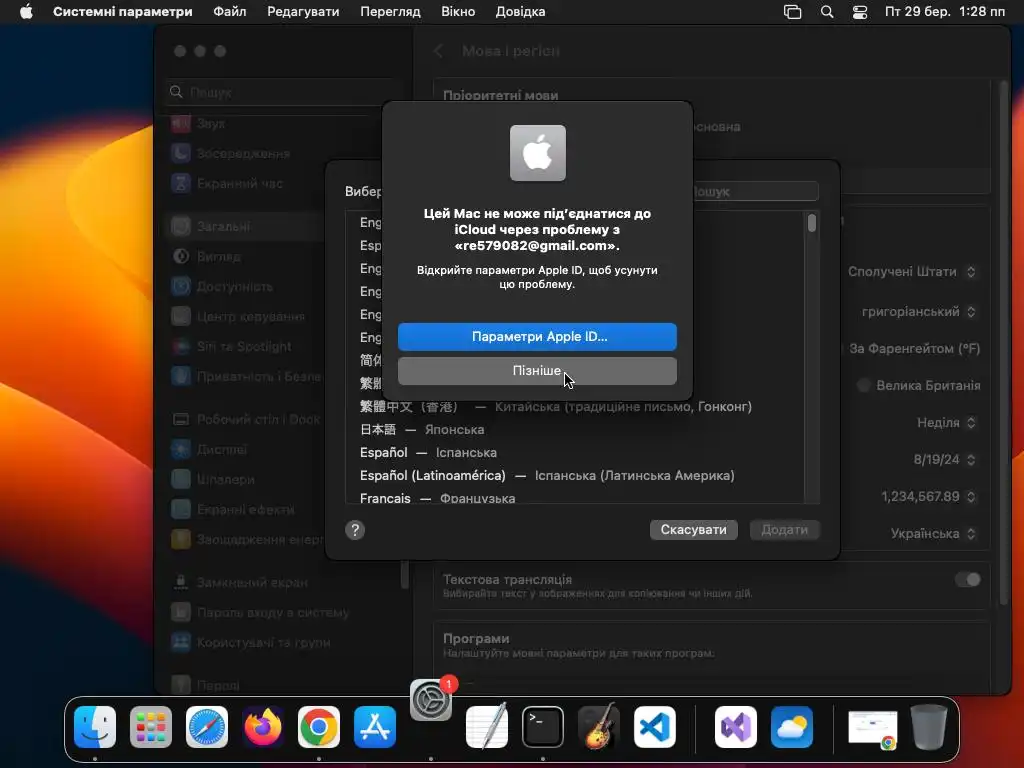
Task: Click the language list scrollbar thumb
Action: coord(812,223)
